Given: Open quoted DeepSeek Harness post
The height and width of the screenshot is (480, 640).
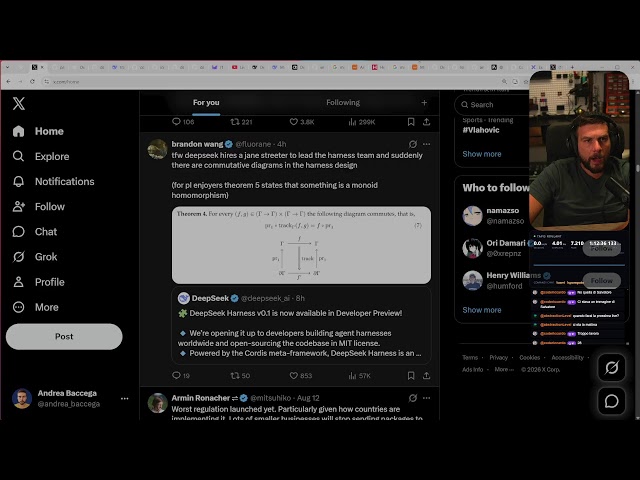Looking at the screenshot, I should pyautogui.click(x=301, y=325).
